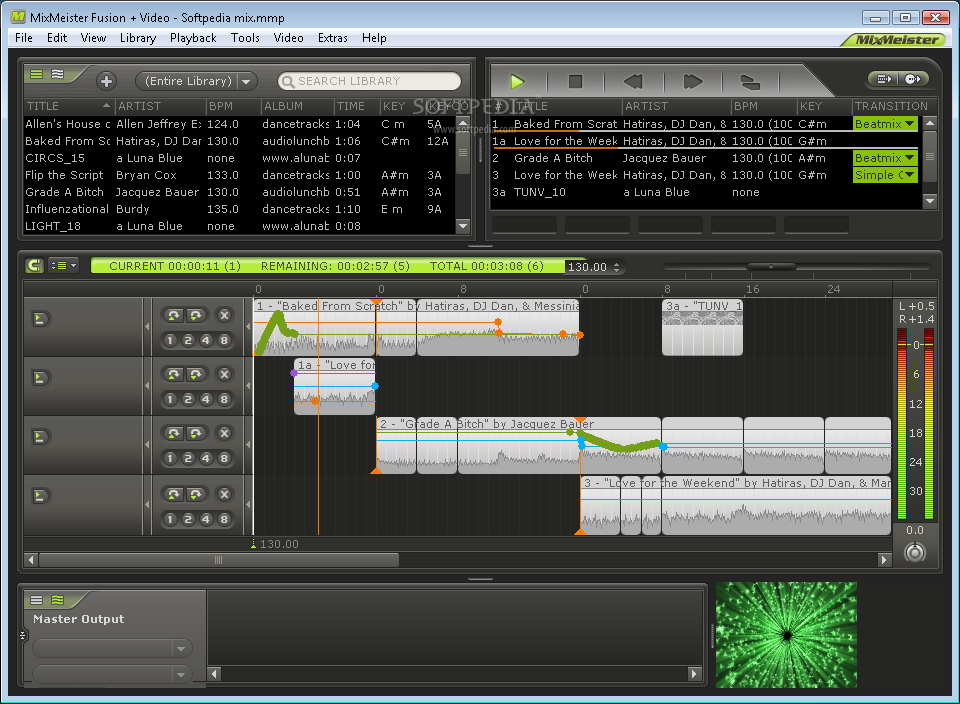Open Simple transition dropdown for track 3
This screenshot has height=704, width=960.
[x=885, y=175]
